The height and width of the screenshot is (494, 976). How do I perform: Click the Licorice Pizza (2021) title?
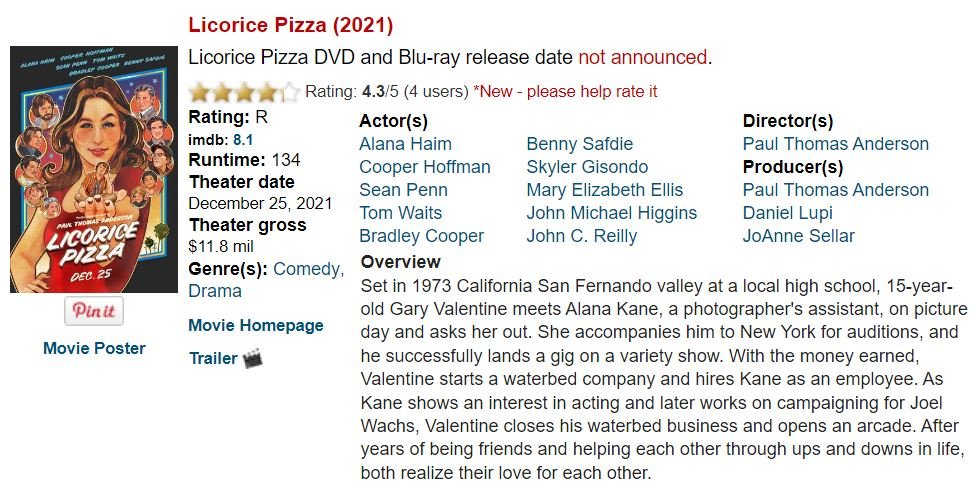point(291,25)
